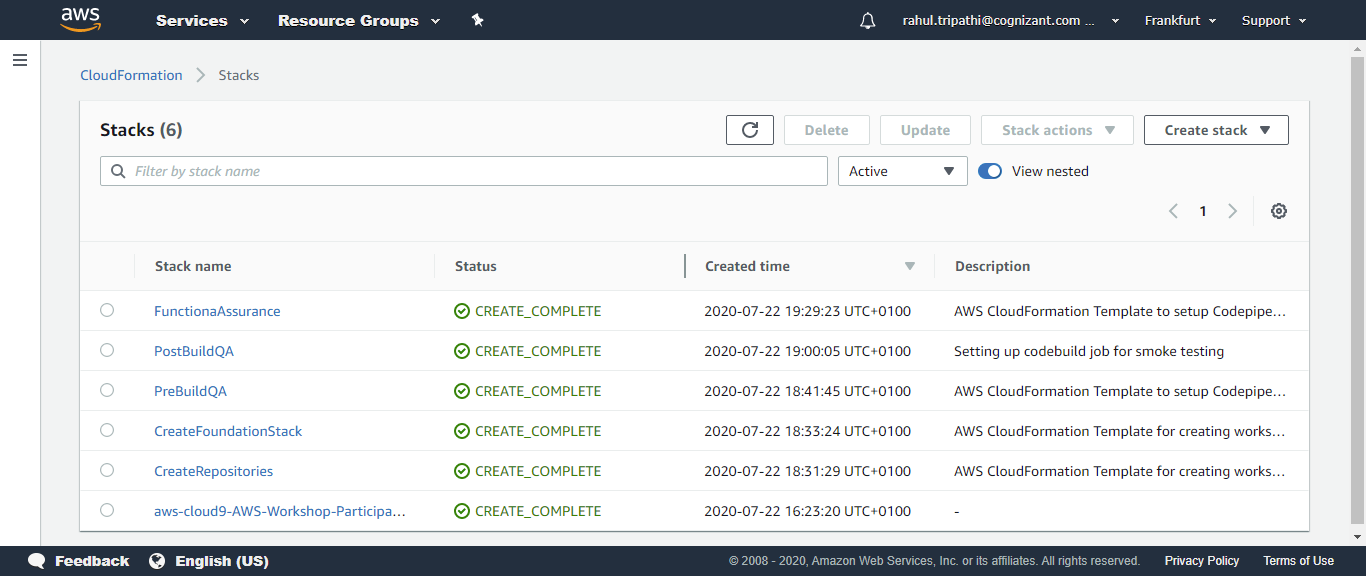Click CREATE_COMPLETE status of aws-cloud9 stack
1366x576 pixels.
coord(538,511)
